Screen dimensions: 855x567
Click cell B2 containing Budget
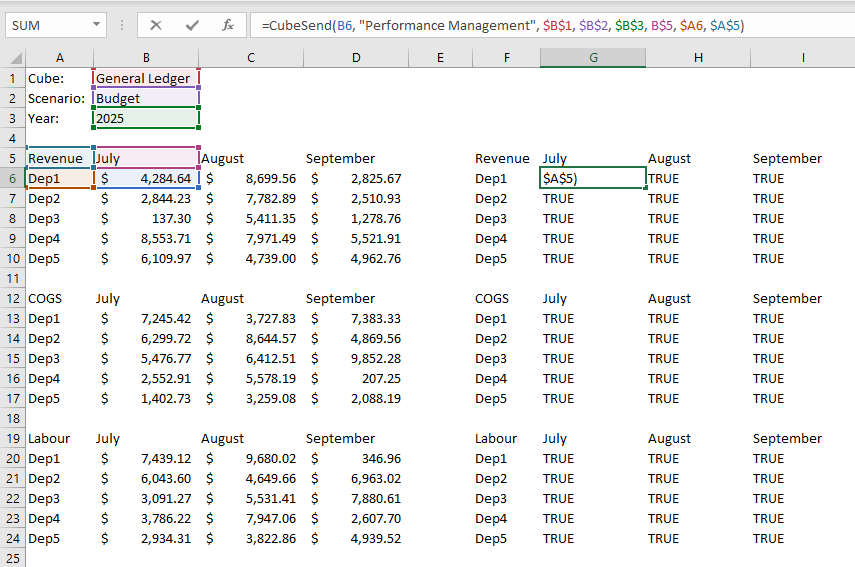(x=146, y=98)
